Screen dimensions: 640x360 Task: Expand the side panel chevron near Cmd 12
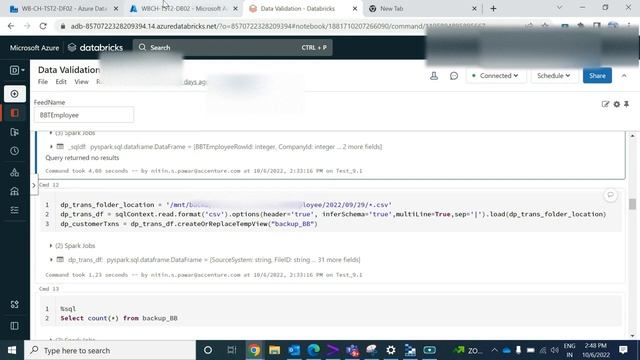click(x=34, y=185)
